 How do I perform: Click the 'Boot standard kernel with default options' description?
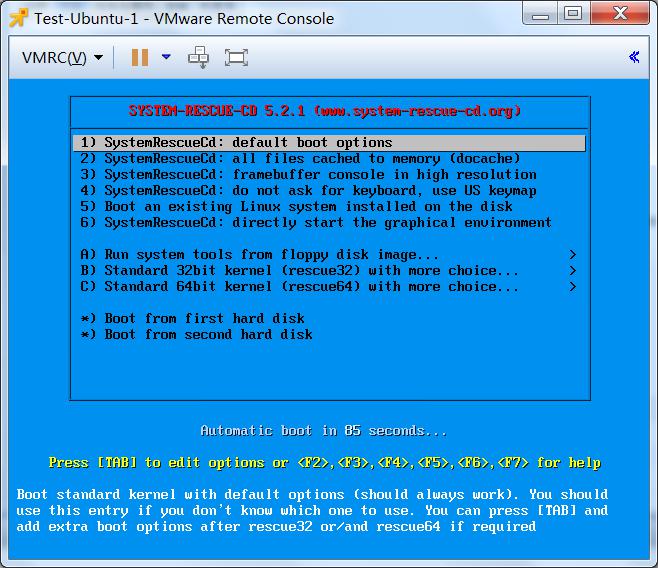(x=312, y=511)
